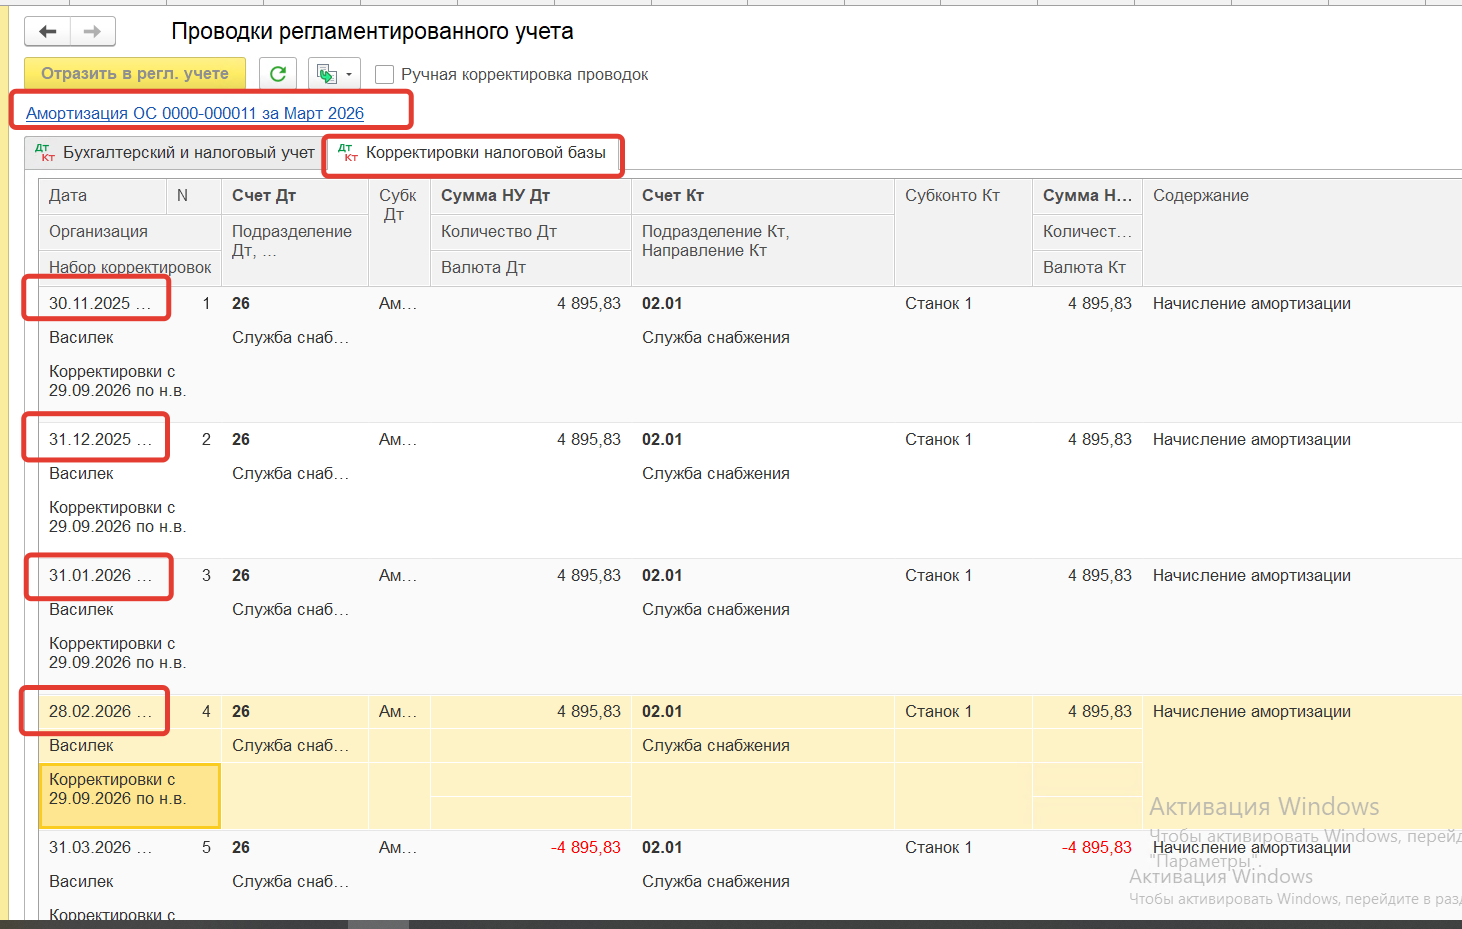Click the Отразить в регл. учете button
This screenshot has height=929, width=1462.
tap(135, 73)
